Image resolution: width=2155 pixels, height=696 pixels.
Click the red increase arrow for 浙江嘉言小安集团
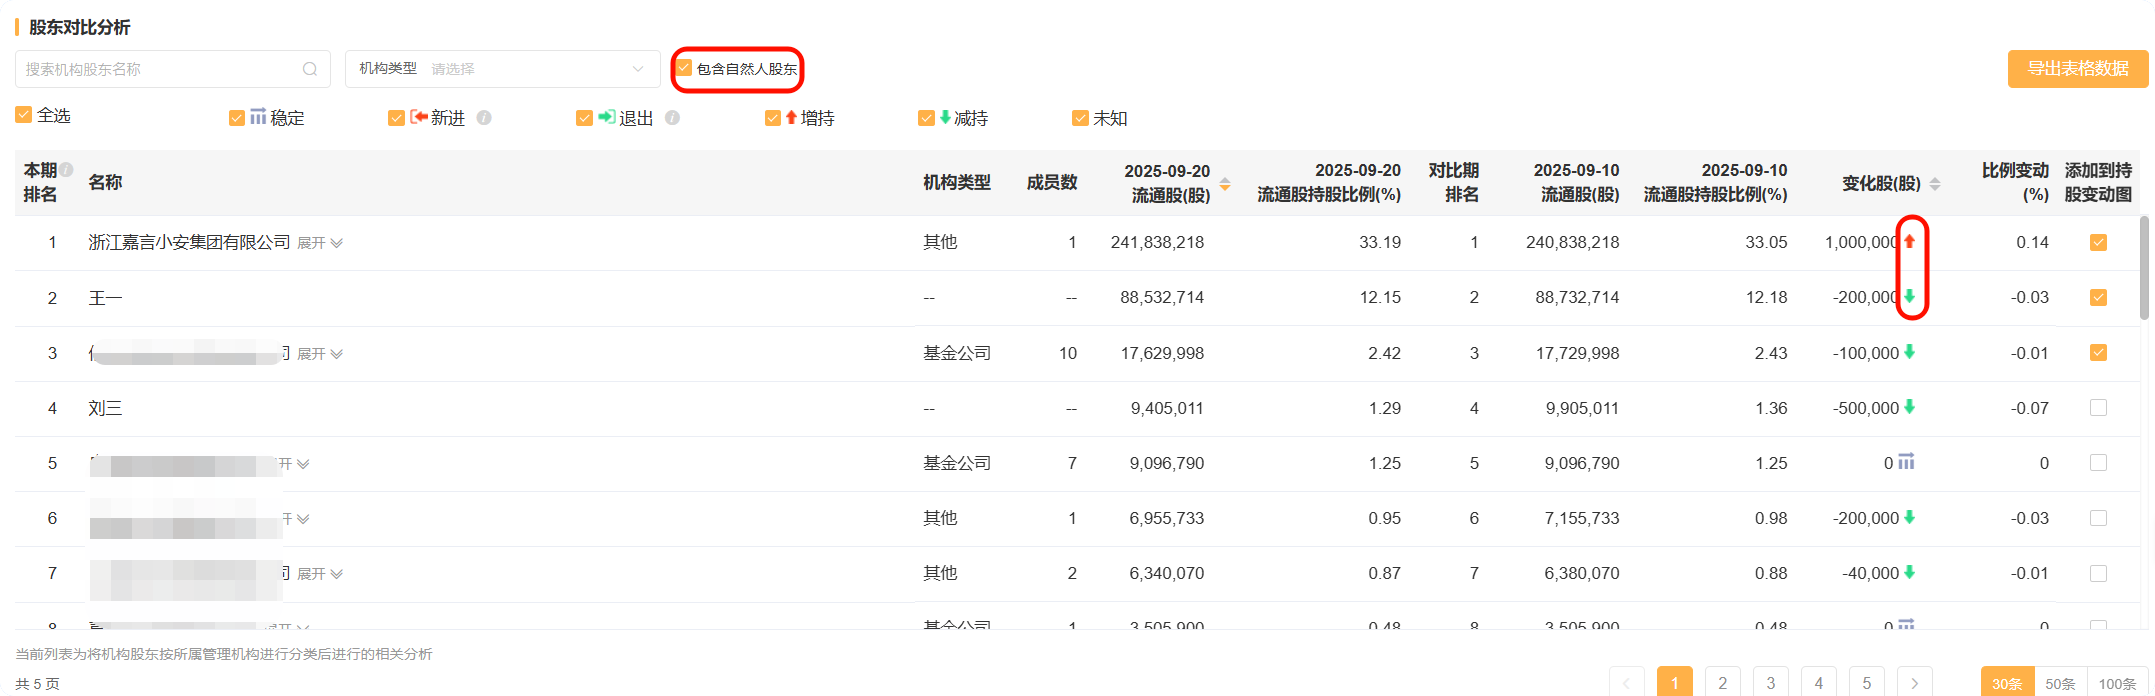pyautogui.click(x=1909, y=241)
